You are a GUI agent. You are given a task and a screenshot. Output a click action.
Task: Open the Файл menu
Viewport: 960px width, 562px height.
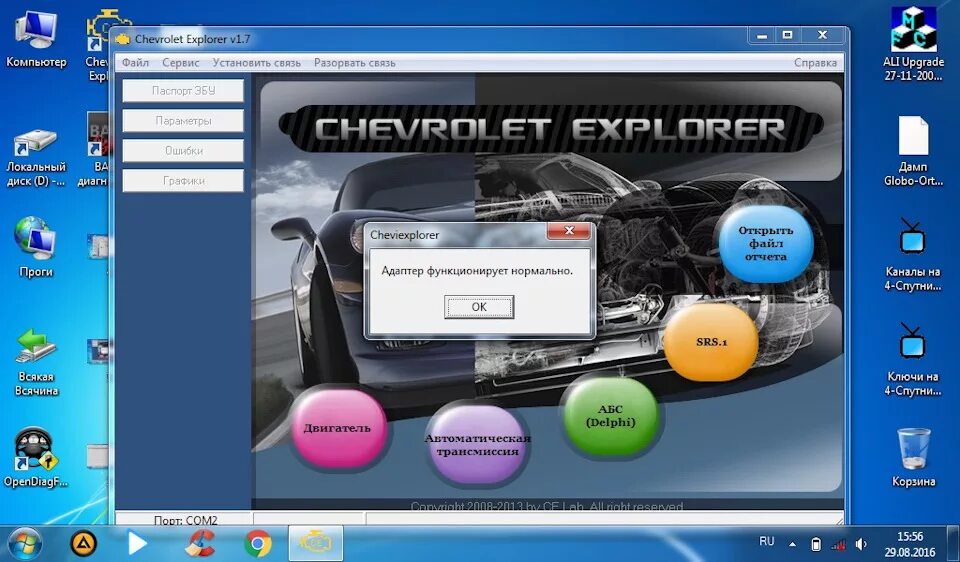point(135,62)
